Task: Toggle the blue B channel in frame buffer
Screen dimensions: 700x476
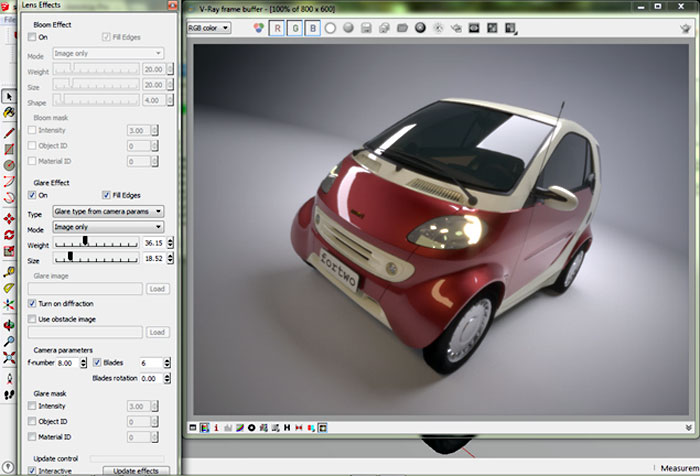Action: coord(312,28)
